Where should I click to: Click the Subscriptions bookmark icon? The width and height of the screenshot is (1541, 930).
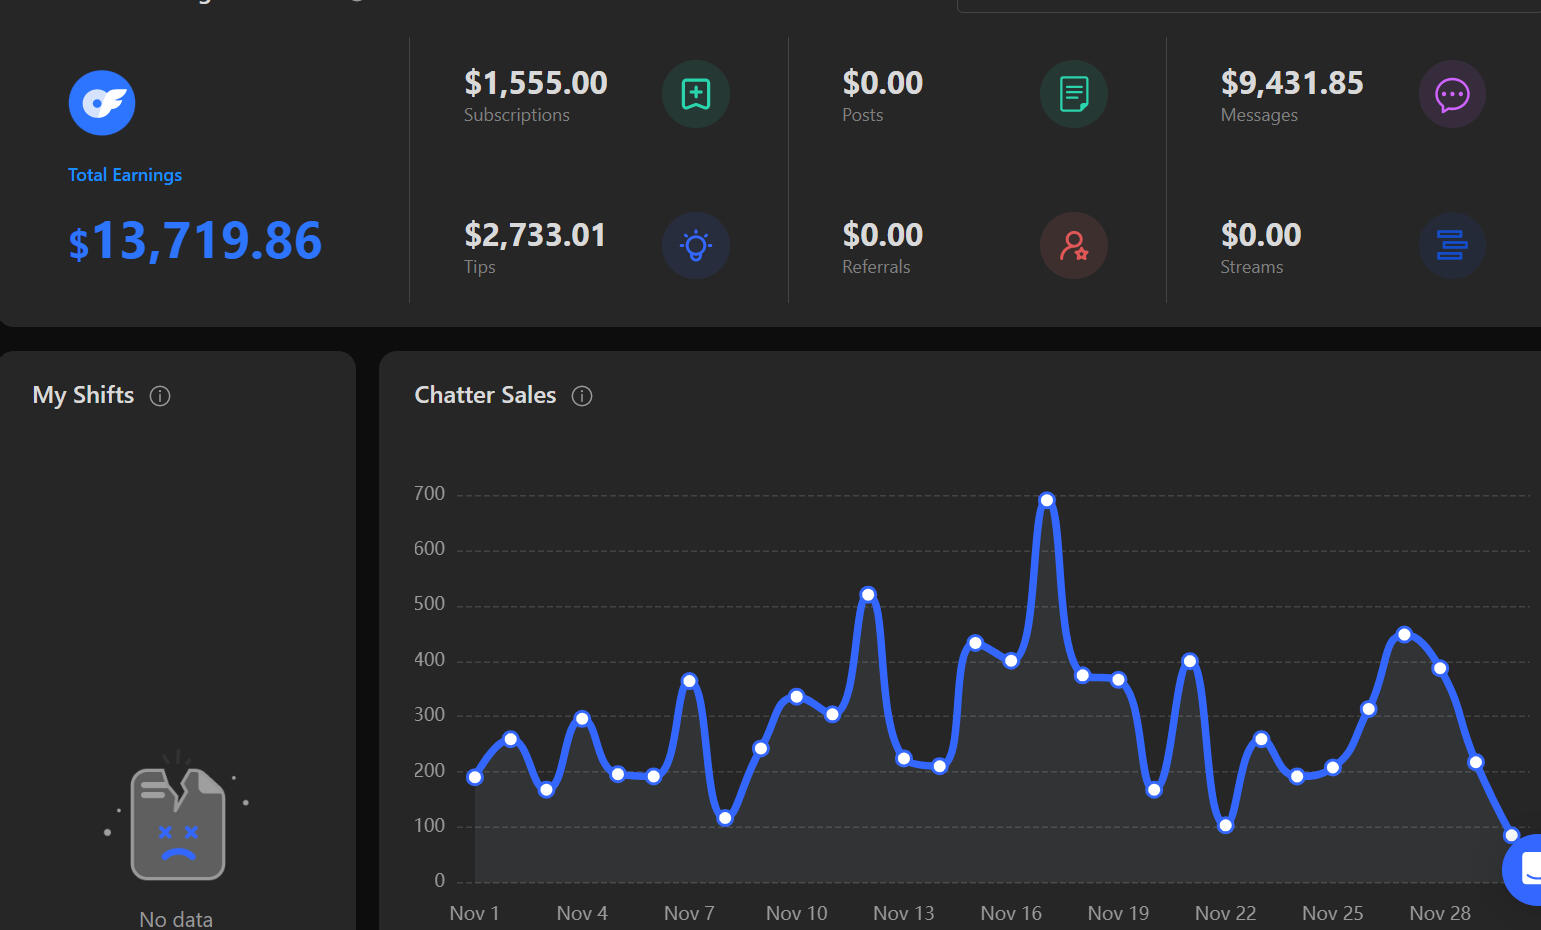click(696, 94)
